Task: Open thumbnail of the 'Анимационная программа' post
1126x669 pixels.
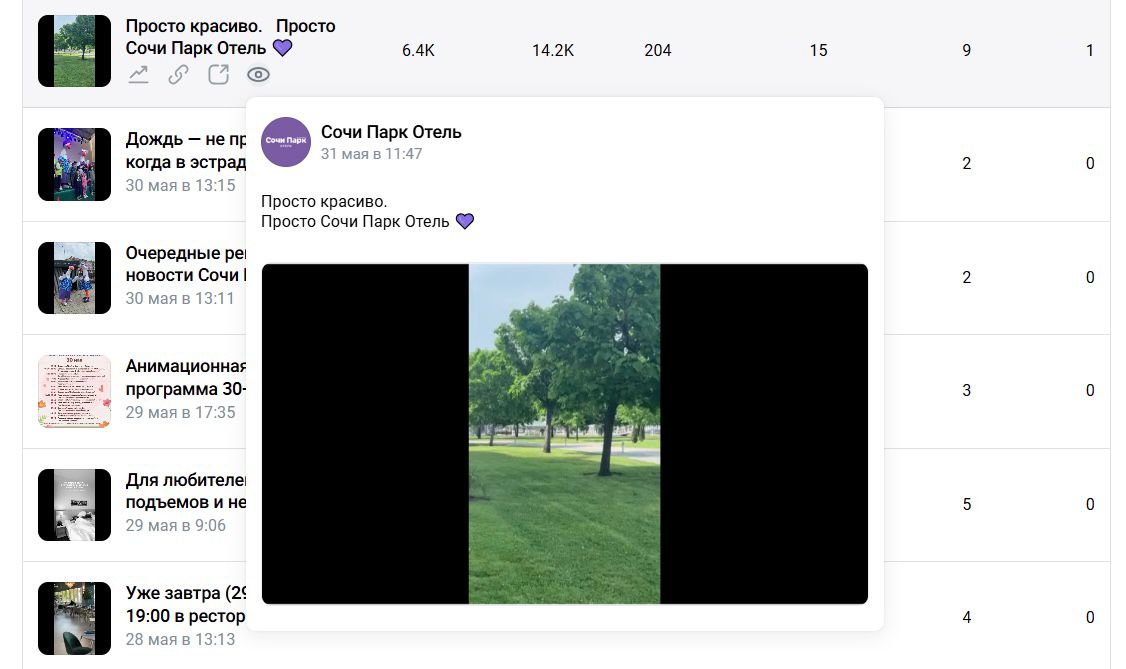Action: tap(75, 391)
